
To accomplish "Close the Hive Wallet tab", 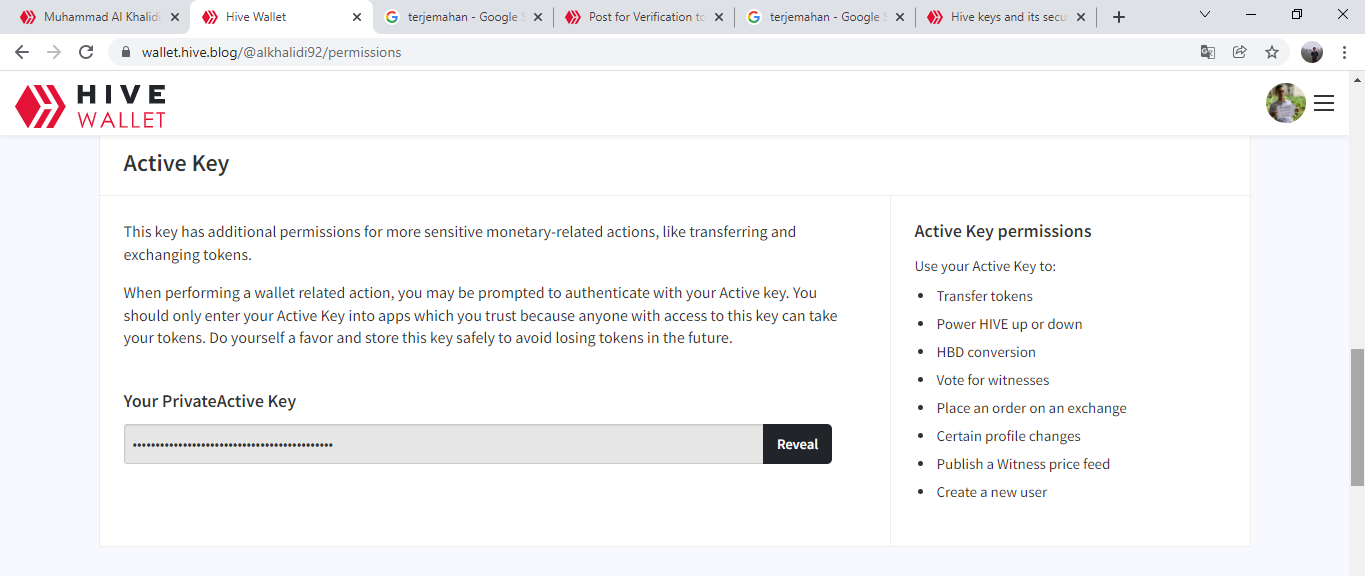I will pos(357,17).
